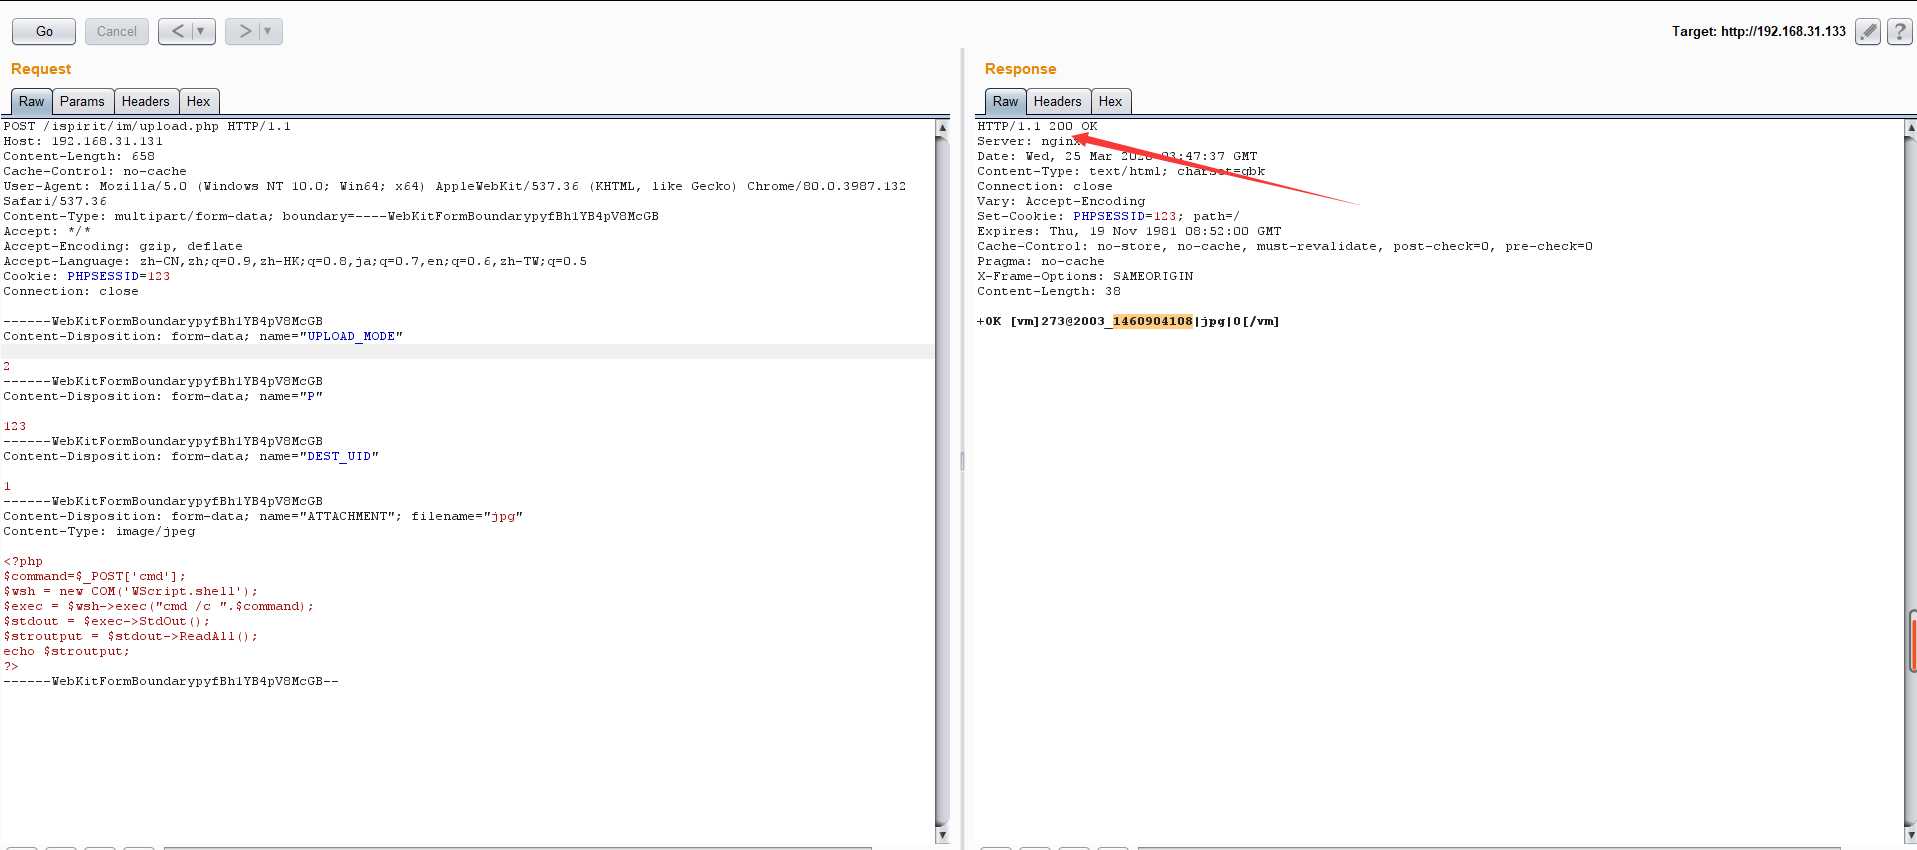Click the Host: 192.168.31.131 header line

pos(83,141)
